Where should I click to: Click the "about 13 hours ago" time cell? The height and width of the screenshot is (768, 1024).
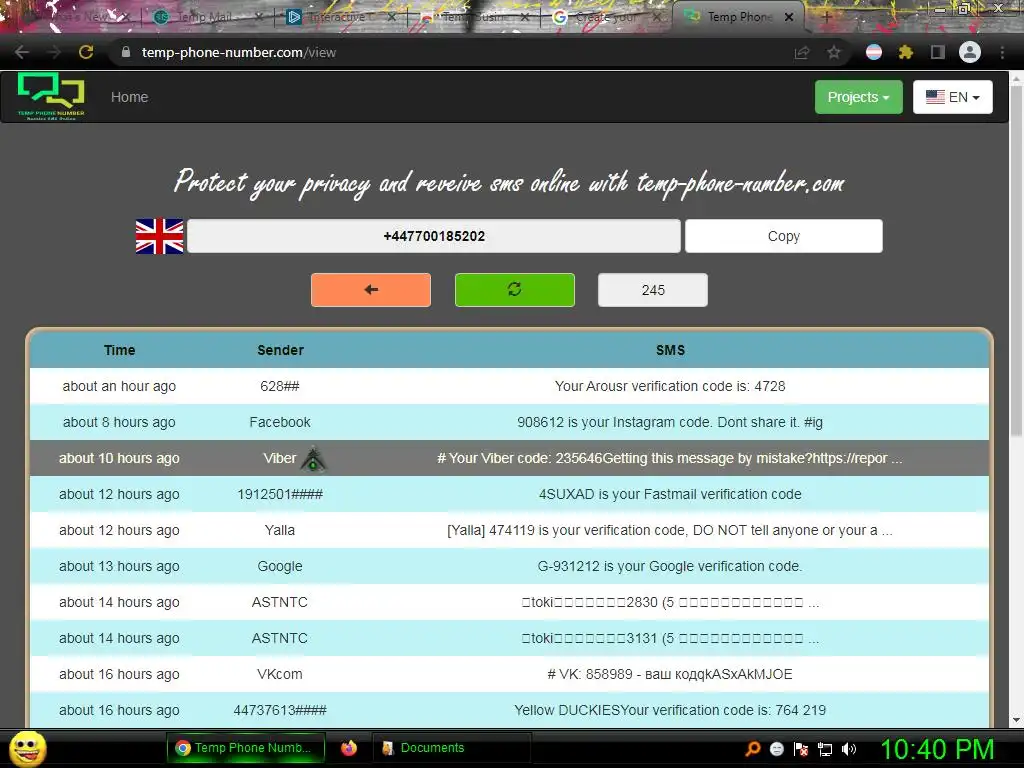119,566
